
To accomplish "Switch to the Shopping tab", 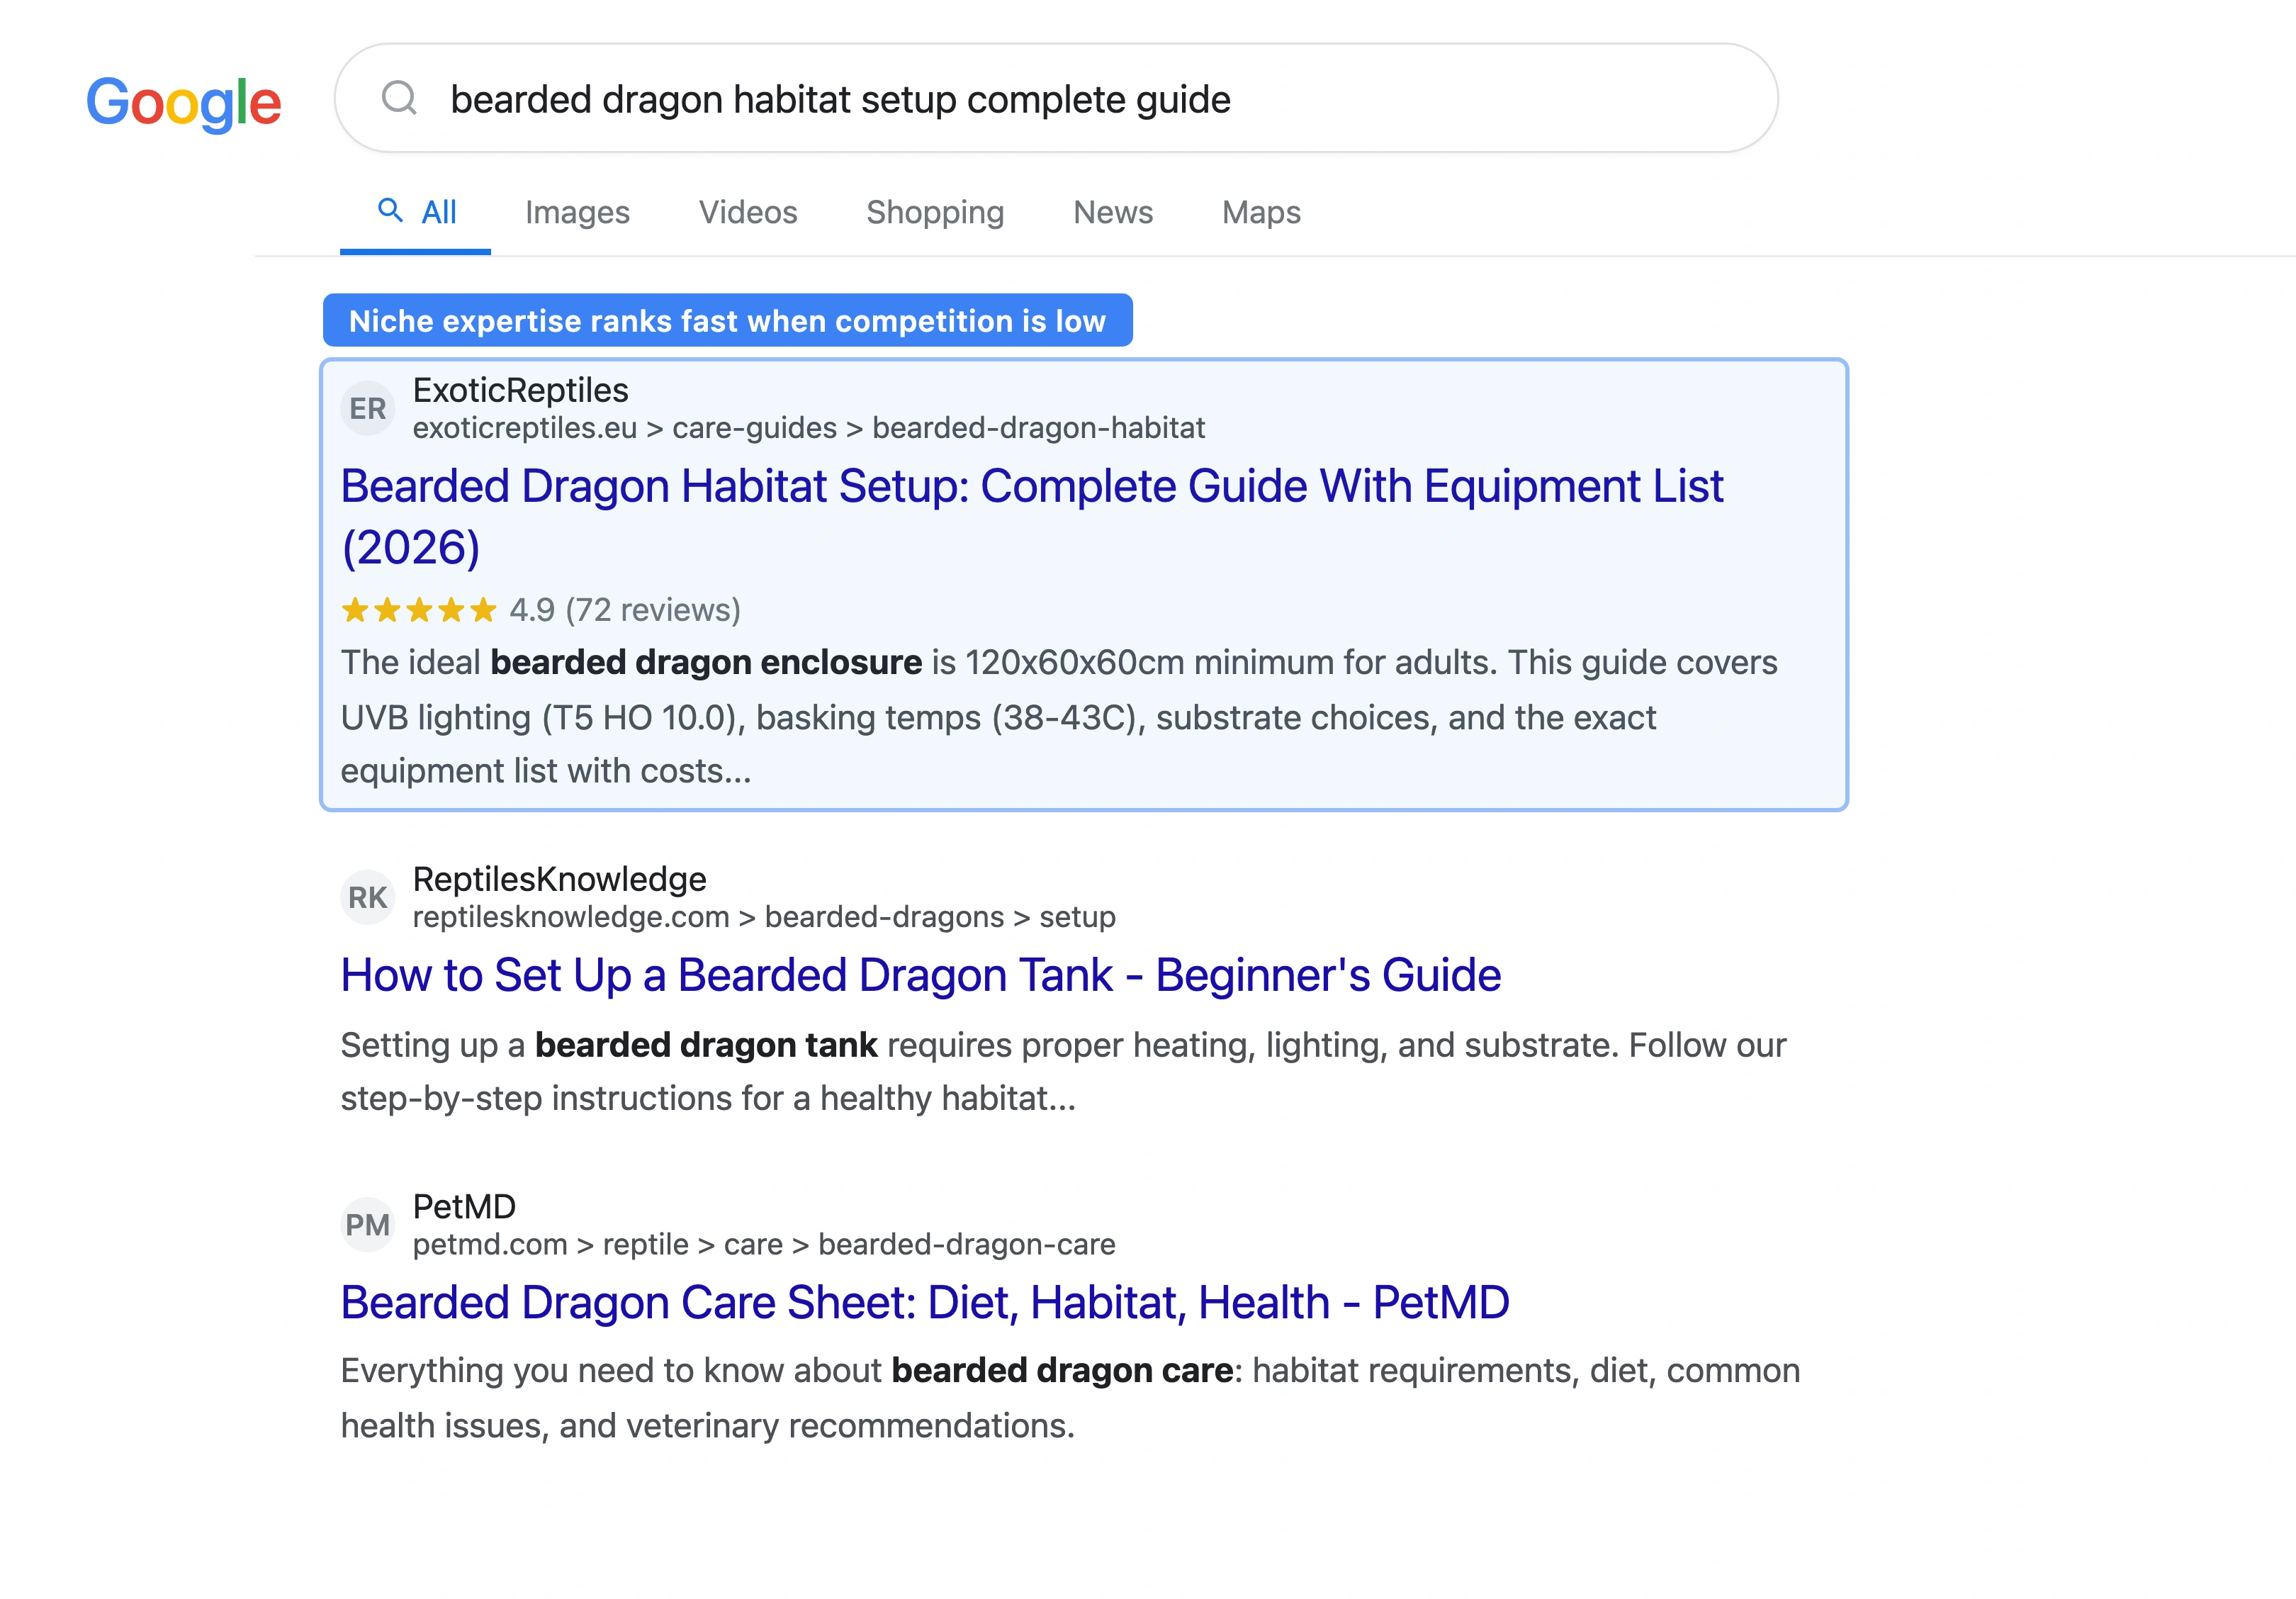I will pyautogui.click(x=935, y=212).
